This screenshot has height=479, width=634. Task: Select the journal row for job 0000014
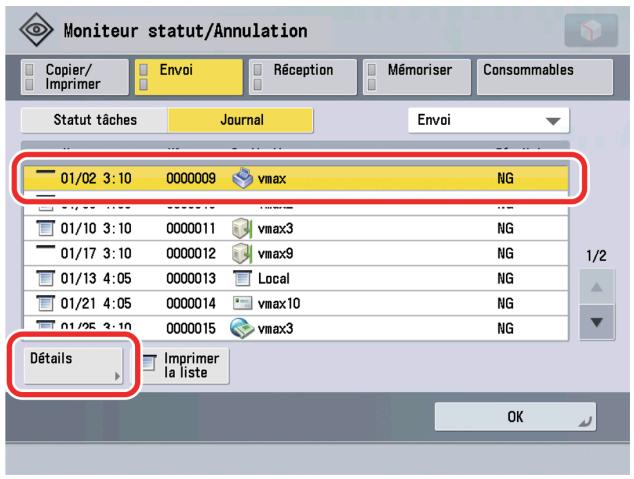pos(296,304)
